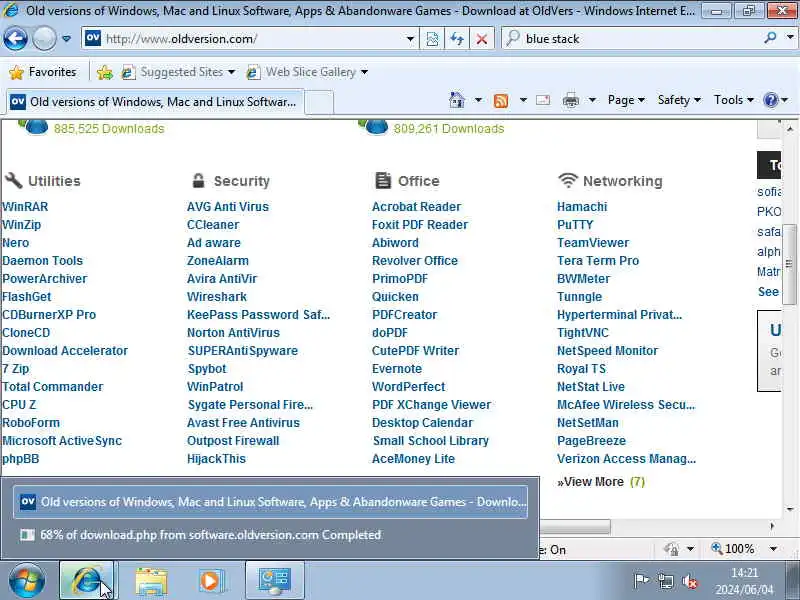Click the red Stop loading icon

[x=481, y=39]
